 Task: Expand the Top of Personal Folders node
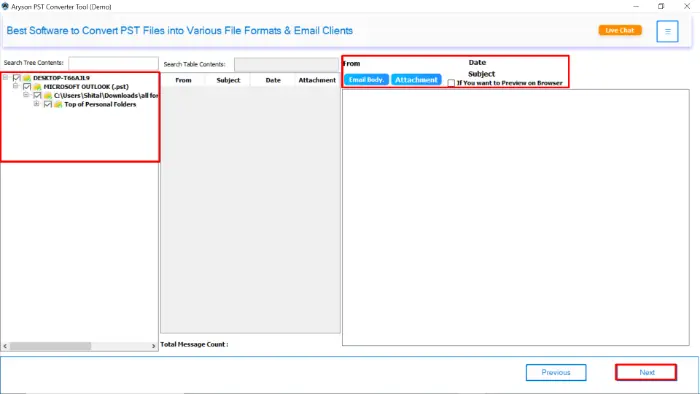point(37,104)
